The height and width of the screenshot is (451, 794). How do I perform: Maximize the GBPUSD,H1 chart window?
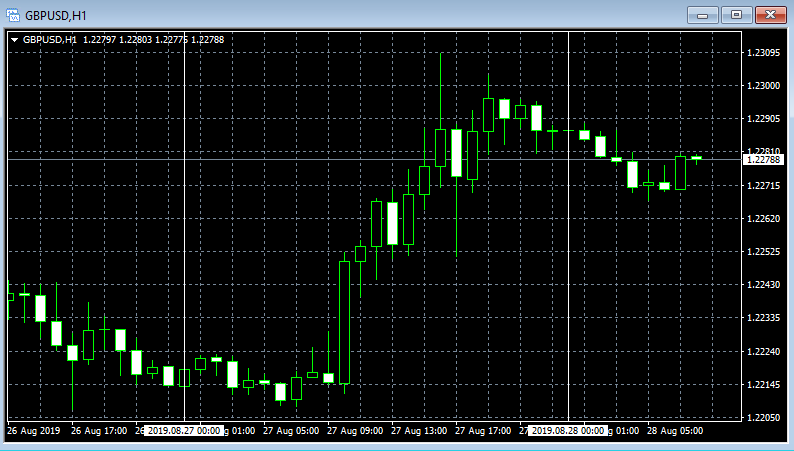736,15
